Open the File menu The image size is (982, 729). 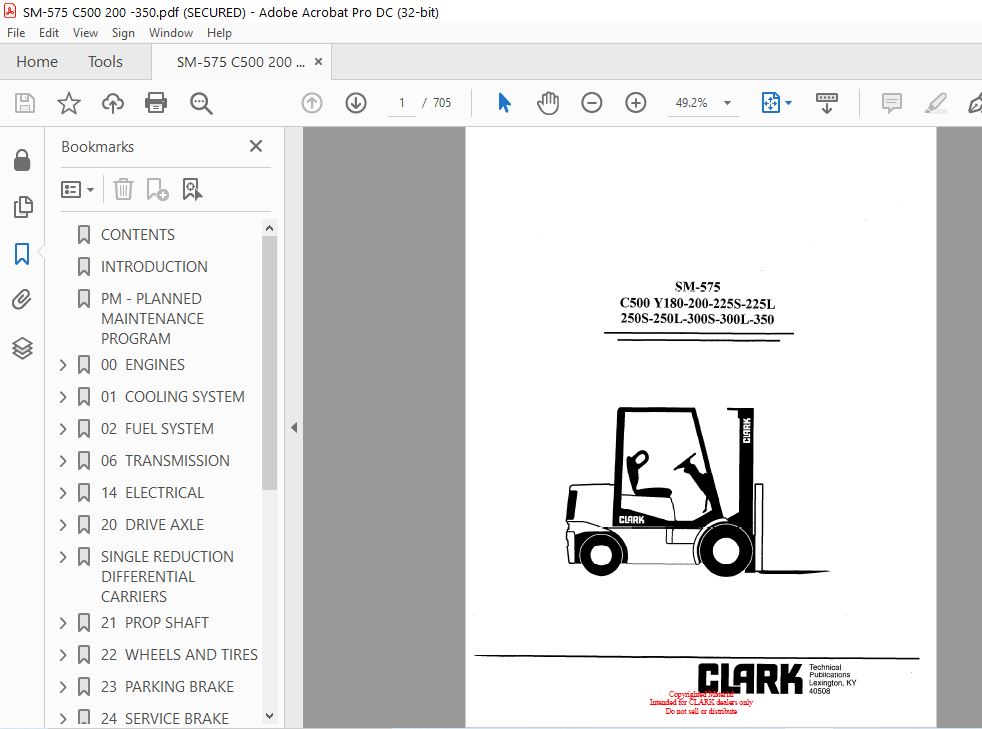point(16,33)
